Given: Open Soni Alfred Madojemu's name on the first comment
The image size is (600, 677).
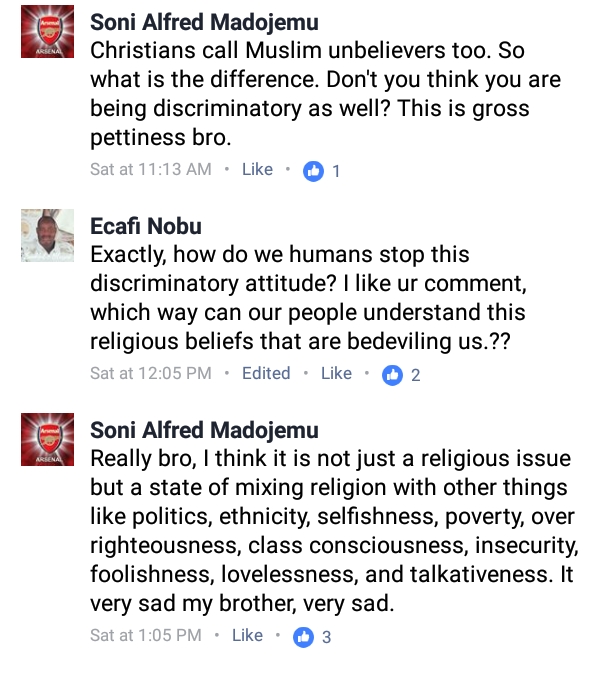Looking at the screenshot, I should pyautogui.click(x=204, y=23).
